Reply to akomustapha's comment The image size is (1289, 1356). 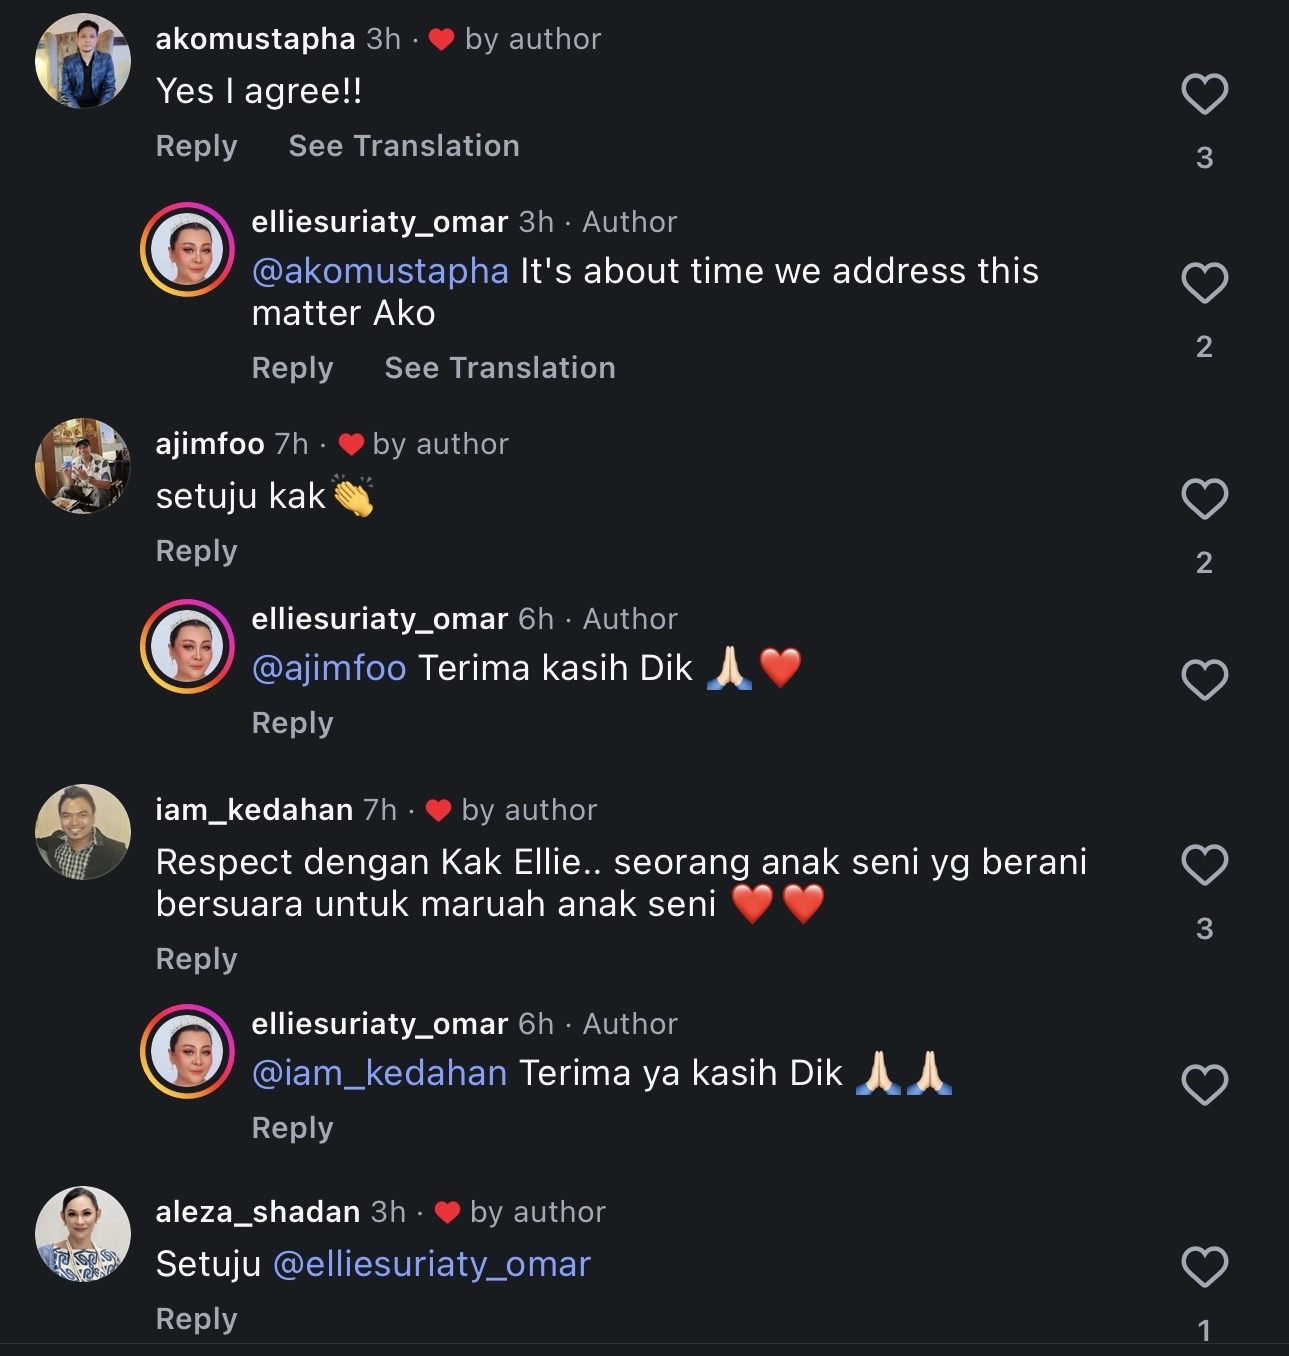coord(196,146)
